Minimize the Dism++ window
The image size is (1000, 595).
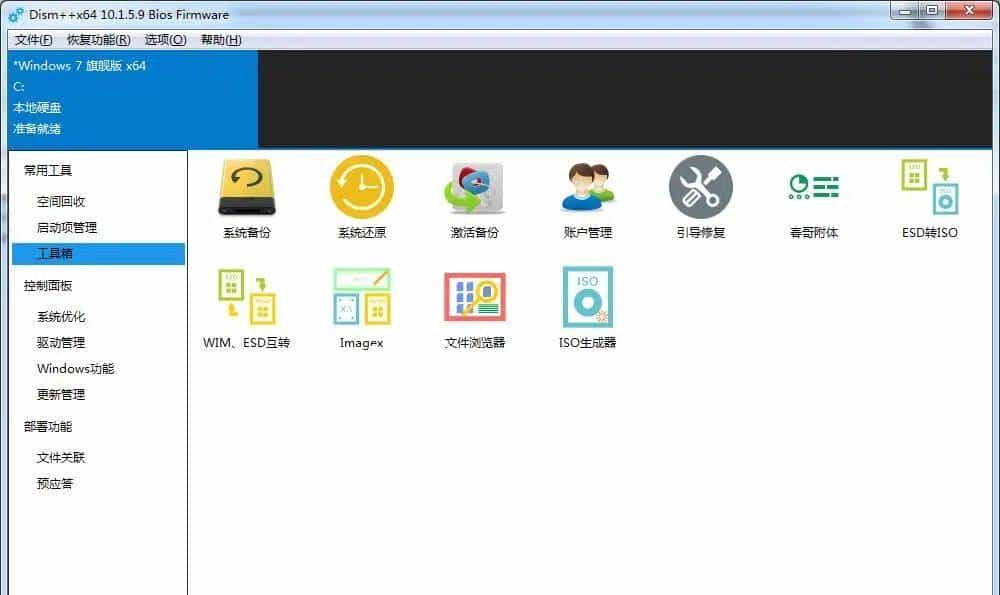click(904, 11)
